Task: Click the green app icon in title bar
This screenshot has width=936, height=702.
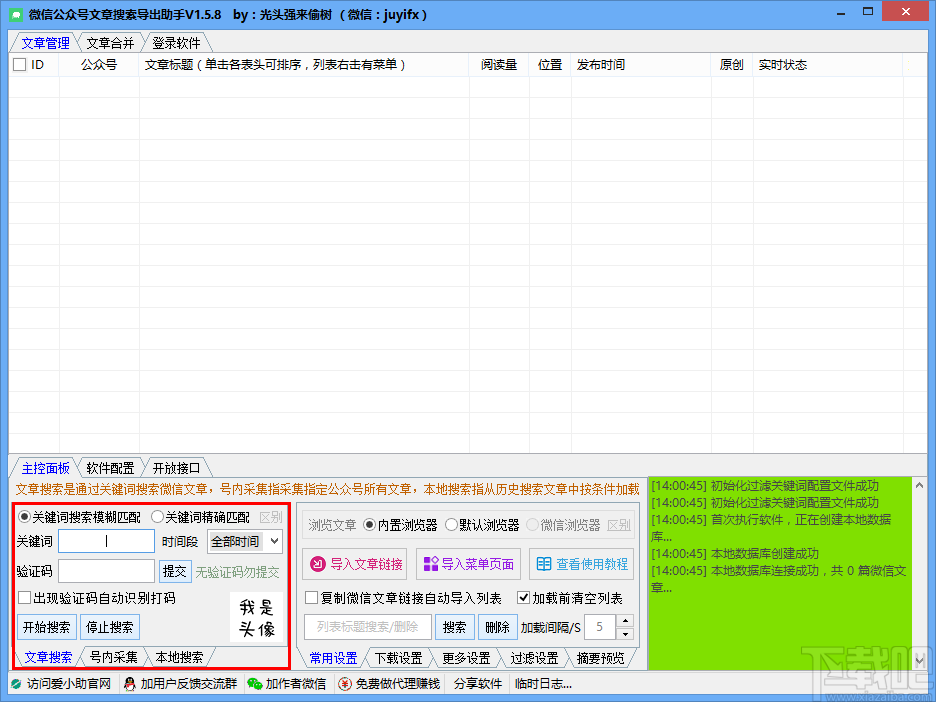Action: (16, 14)
